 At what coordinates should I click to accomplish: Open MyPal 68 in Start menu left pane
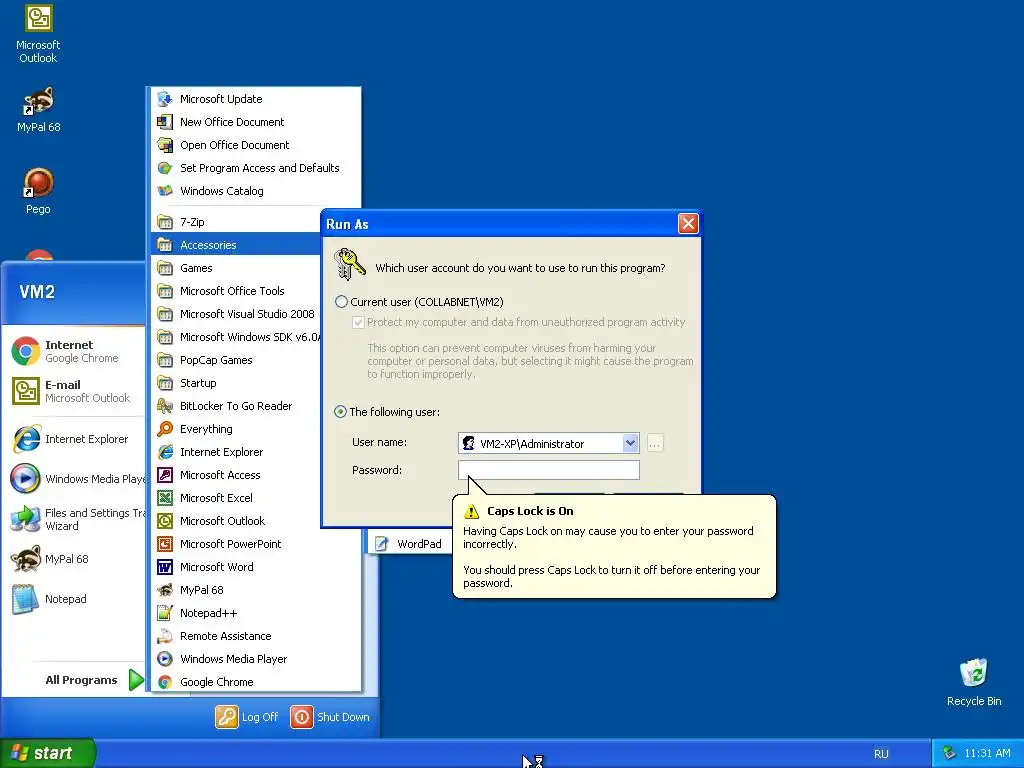73,559
